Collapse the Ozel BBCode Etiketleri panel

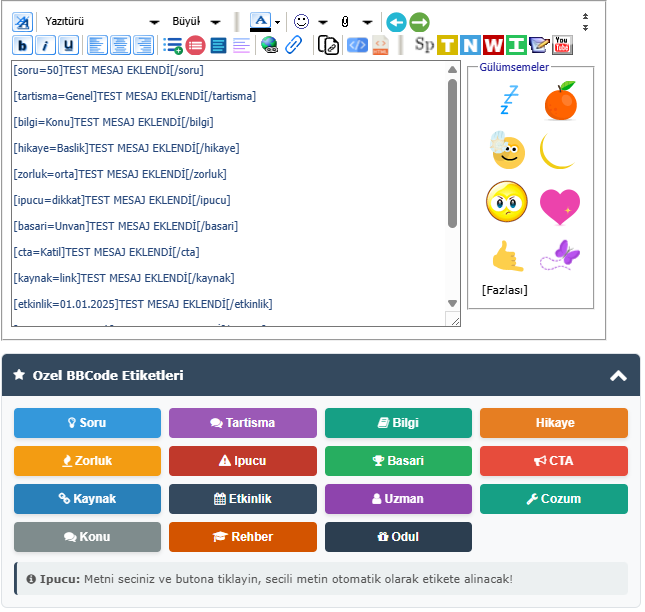pos(618,376)
